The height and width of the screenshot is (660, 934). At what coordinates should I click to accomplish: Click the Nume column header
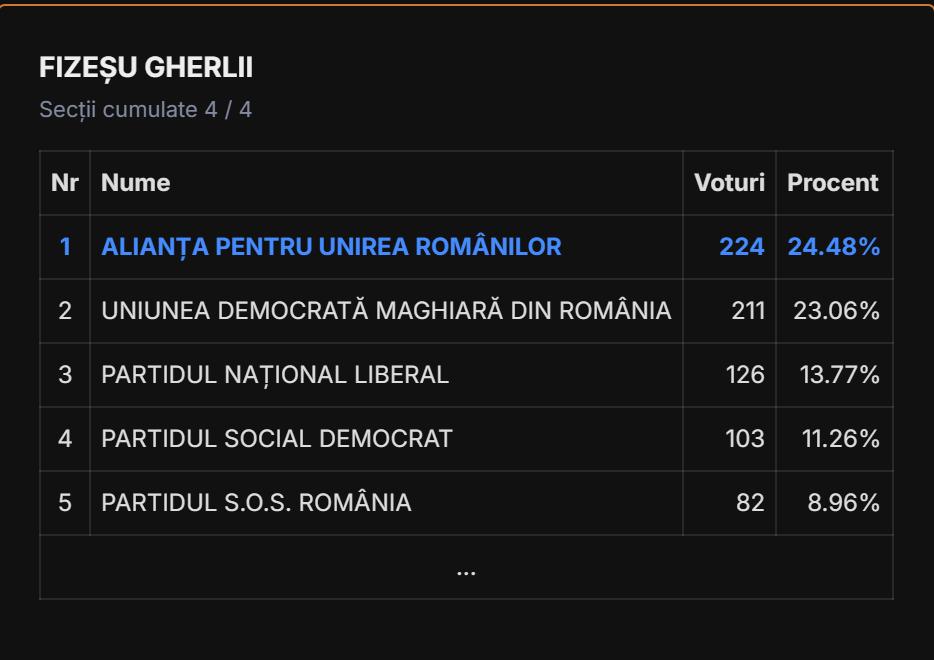[136, 183]
